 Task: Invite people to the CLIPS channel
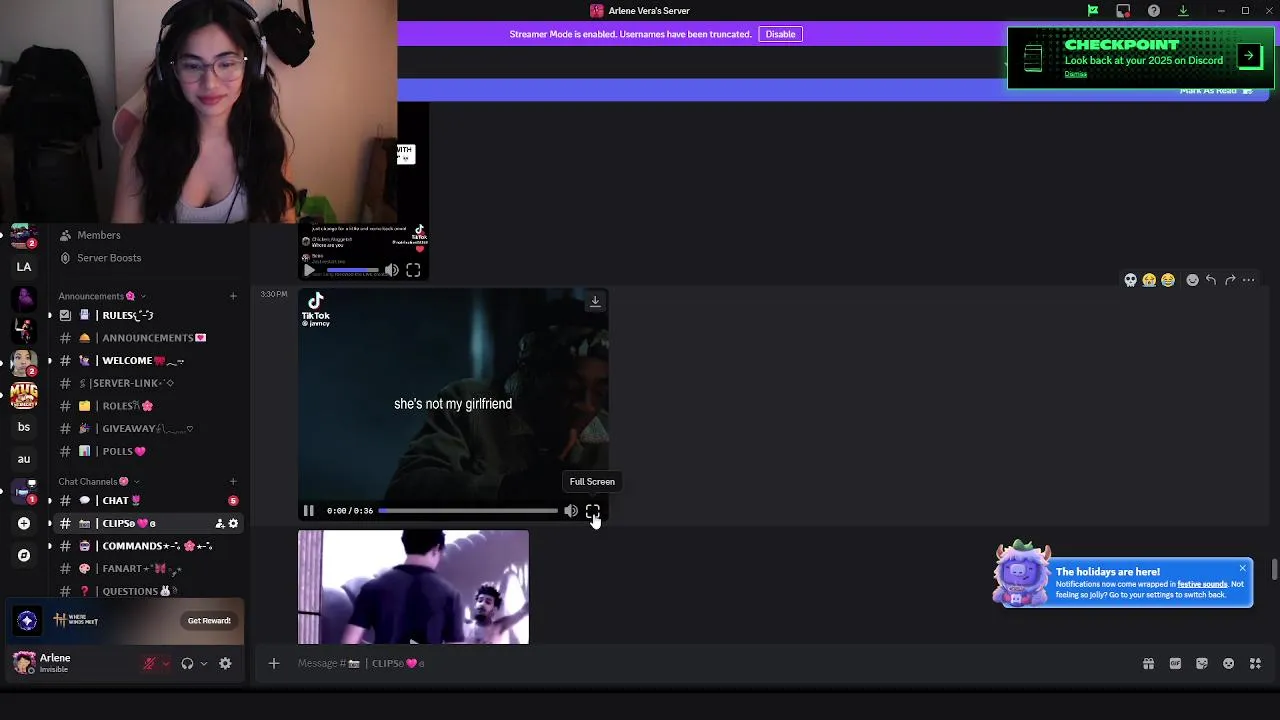click(x=220, y=523)
